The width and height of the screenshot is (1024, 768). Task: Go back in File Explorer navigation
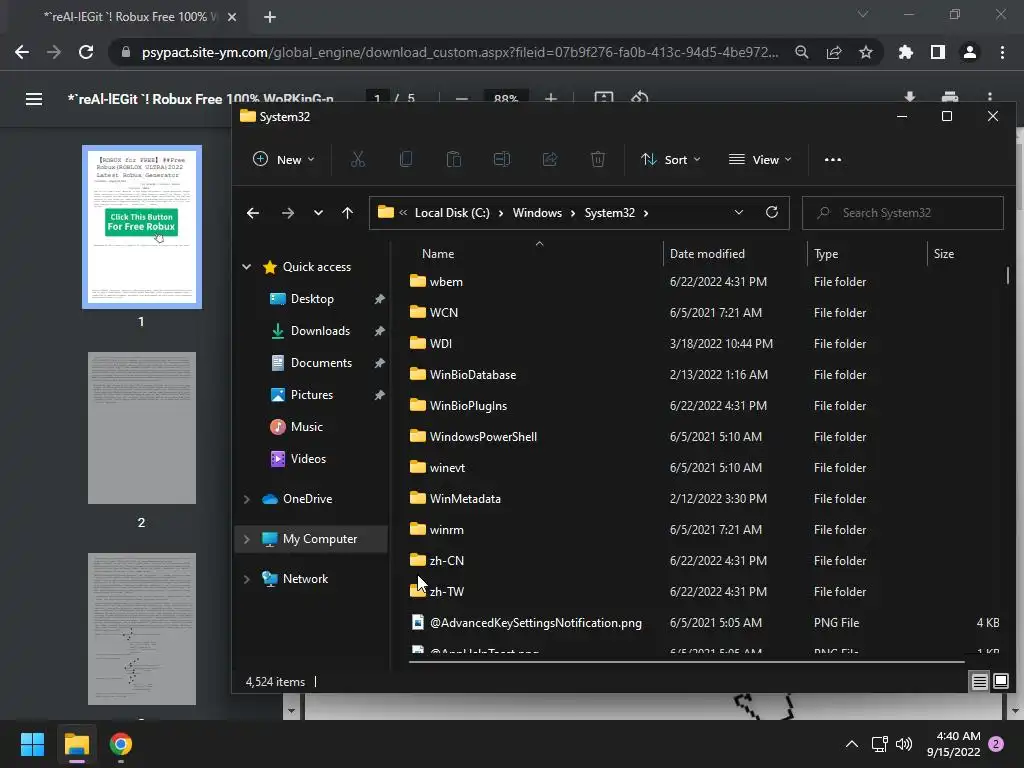[x=253, y=213]
